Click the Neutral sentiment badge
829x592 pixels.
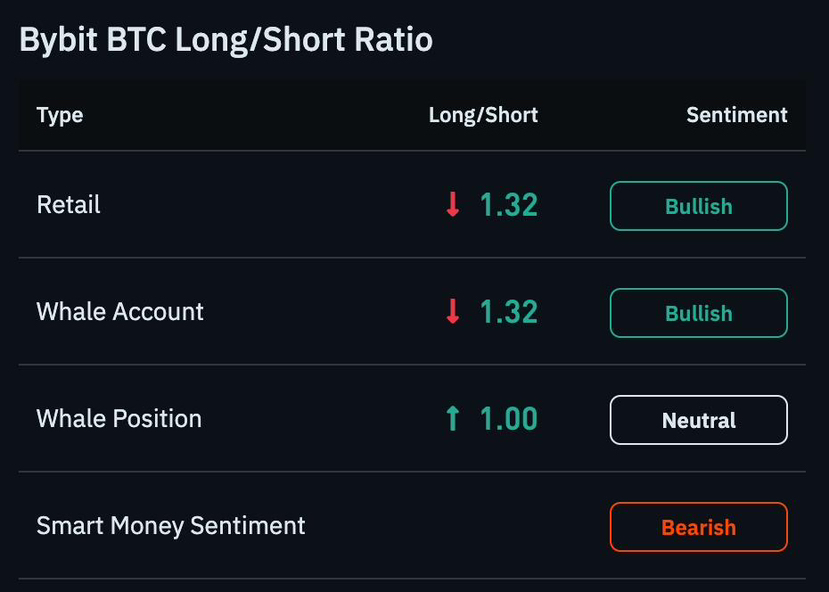pyautogui.click(x=698, y=420)
